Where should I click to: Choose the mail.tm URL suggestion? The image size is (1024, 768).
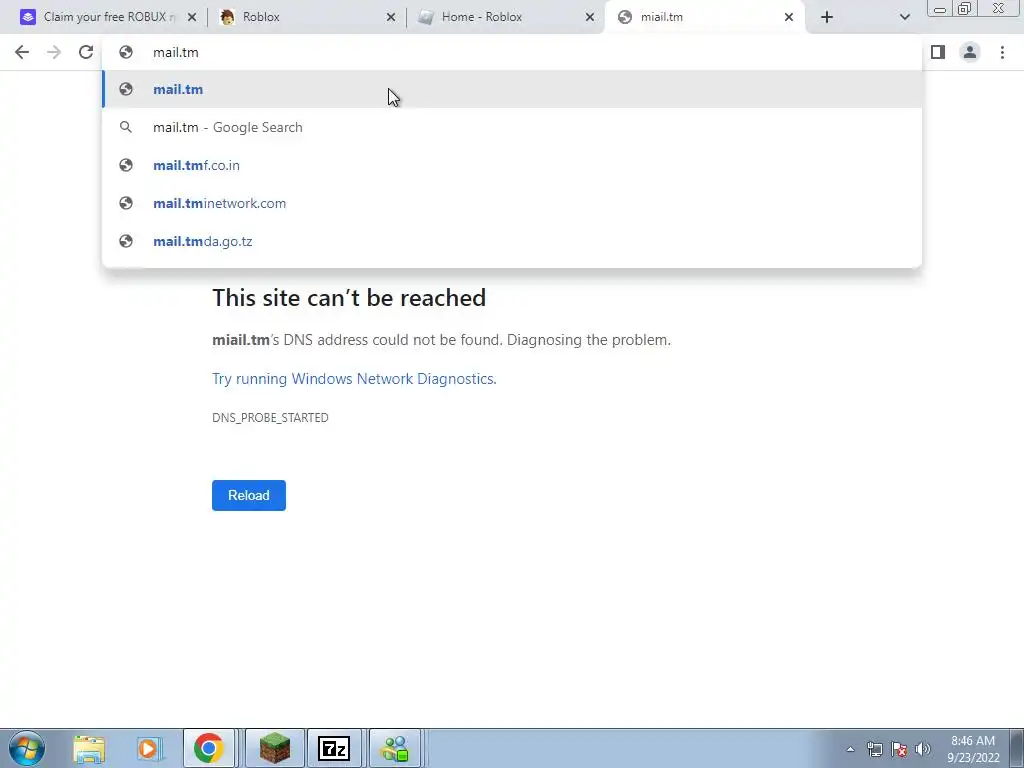coord(512,89)
